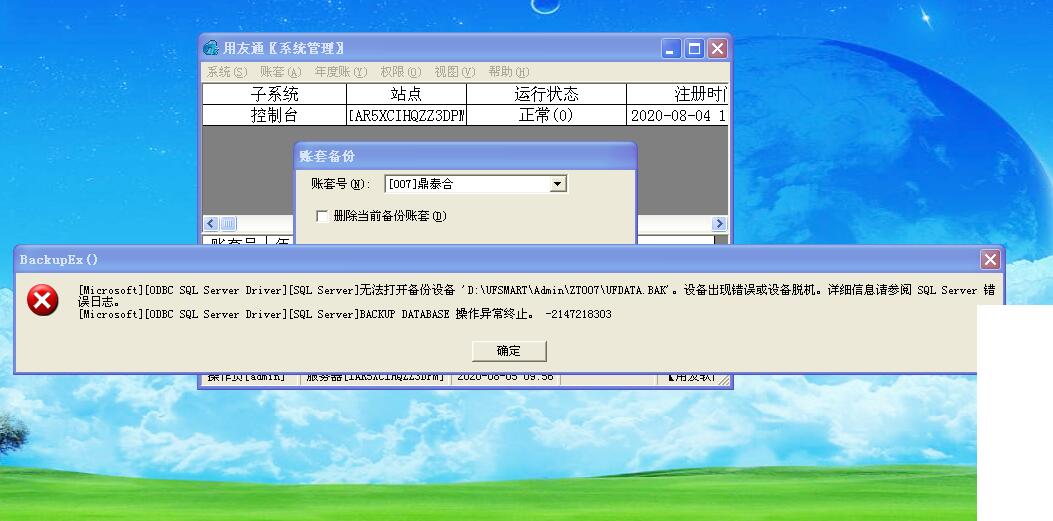Screen dimensions: 1053x521
Task: Select the 控制台 row cell
Action: coord(274,115)
